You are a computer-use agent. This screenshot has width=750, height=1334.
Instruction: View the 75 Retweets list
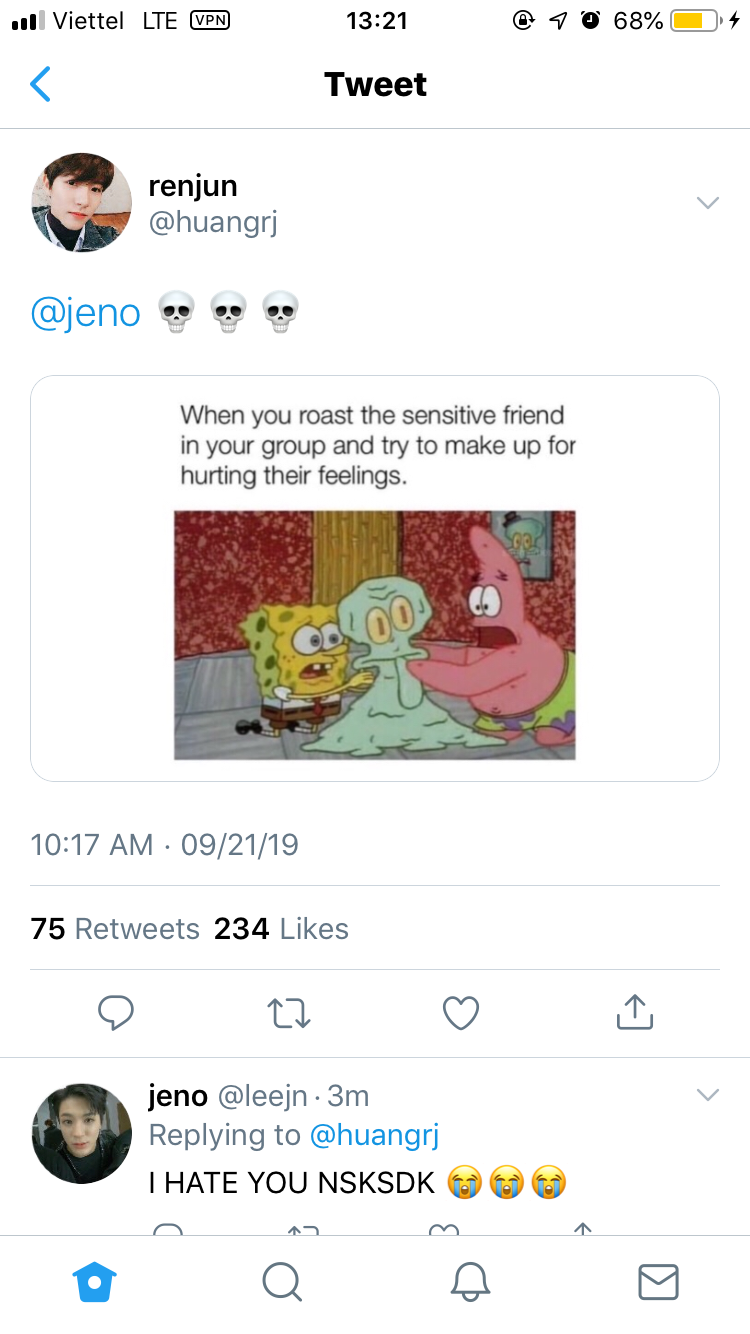tap(115, 929)
